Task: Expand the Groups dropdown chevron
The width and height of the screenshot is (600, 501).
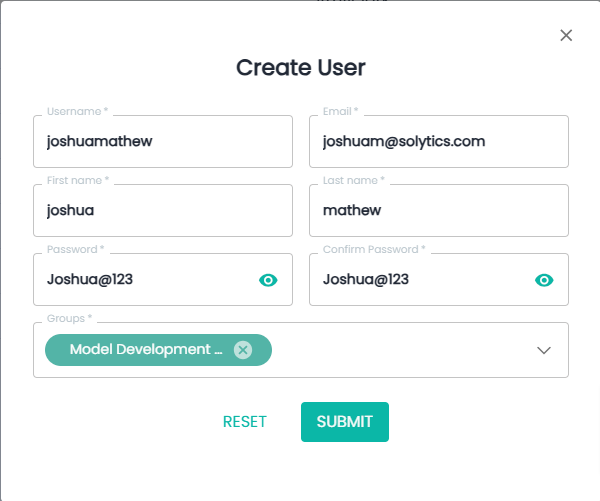Action: click(x=544, y=350)
